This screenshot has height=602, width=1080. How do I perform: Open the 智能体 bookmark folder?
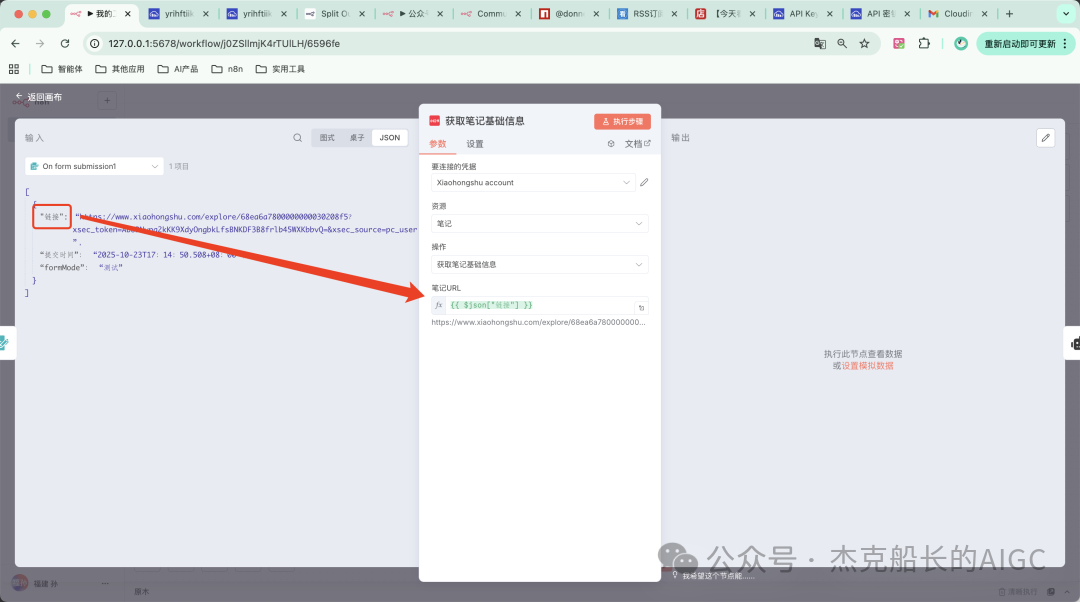[62, 69]
